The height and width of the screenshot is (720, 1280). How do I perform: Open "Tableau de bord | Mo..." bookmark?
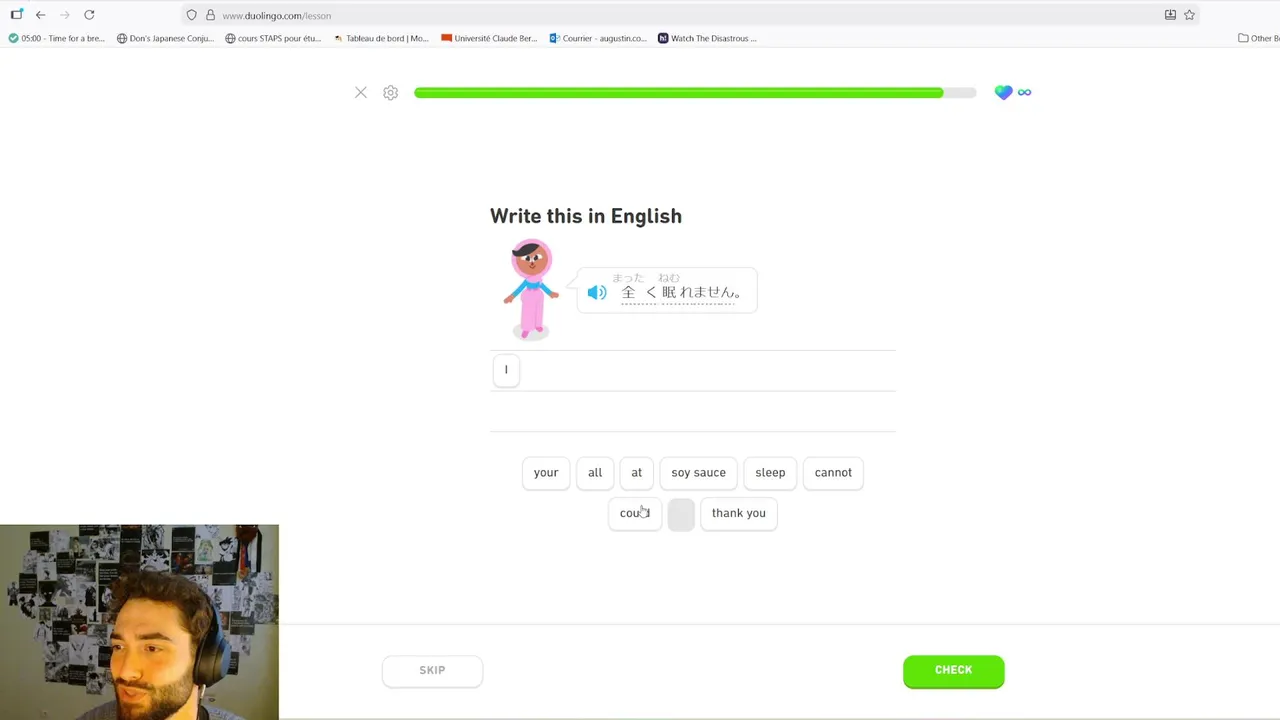tap(381, 38)
